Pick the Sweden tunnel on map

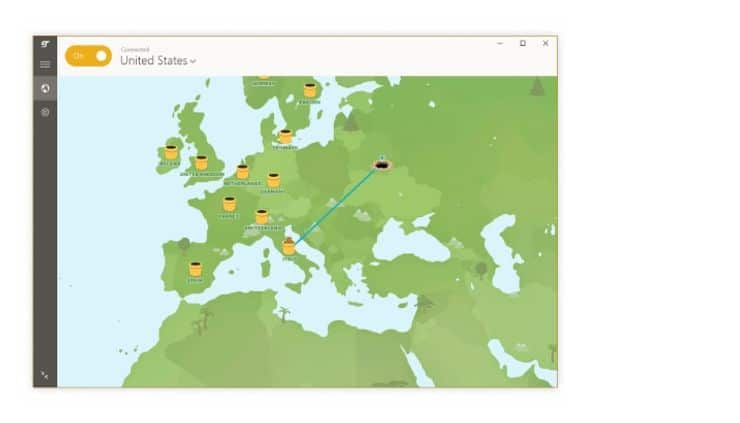point(310,90)
